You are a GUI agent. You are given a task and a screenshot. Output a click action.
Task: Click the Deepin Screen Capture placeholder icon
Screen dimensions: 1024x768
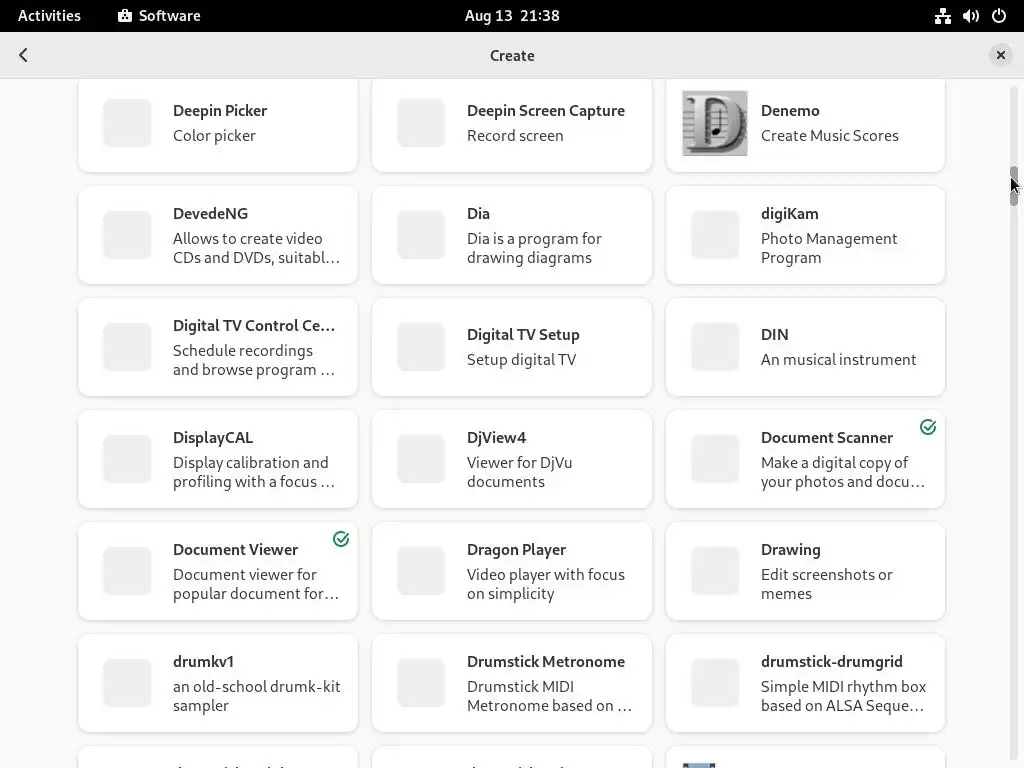pyautogui.click(x=421, y=123)
